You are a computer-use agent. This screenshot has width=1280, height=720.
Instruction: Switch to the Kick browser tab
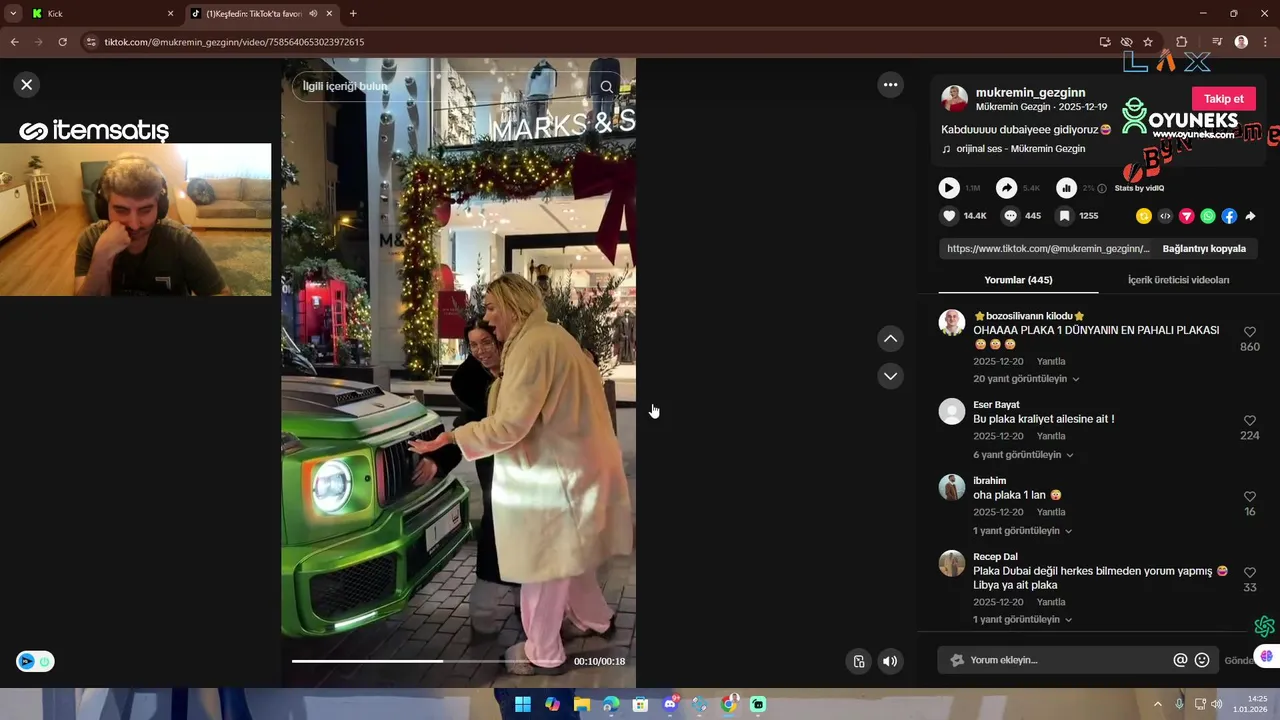tap(104, 14)
